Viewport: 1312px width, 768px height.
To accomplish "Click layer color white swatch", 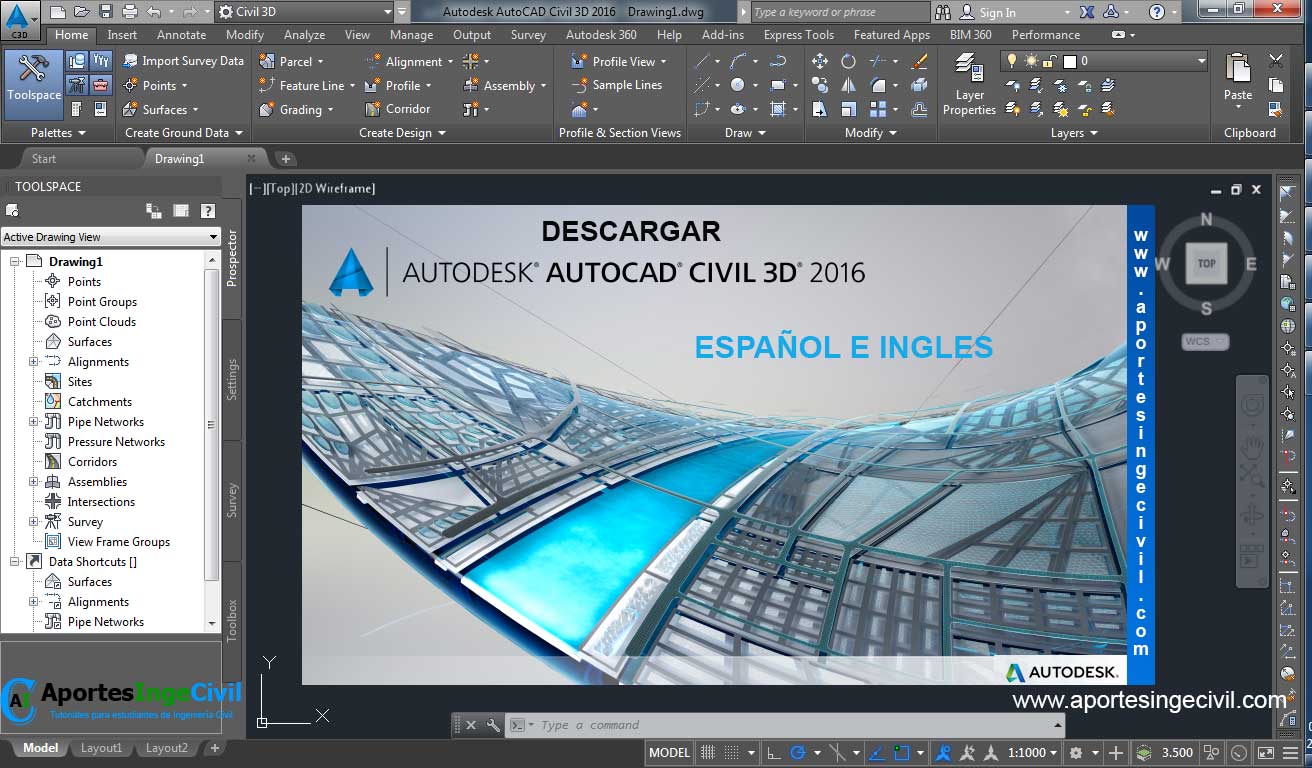I will point(1068,61).
